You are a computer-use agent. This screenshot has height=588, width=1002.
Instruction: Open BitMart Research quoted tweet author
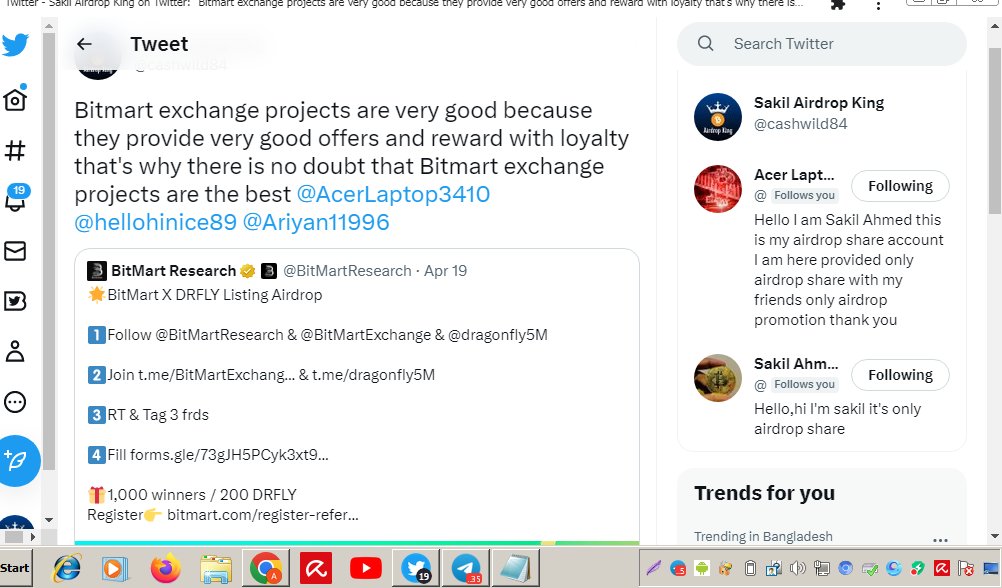(173, 270)
